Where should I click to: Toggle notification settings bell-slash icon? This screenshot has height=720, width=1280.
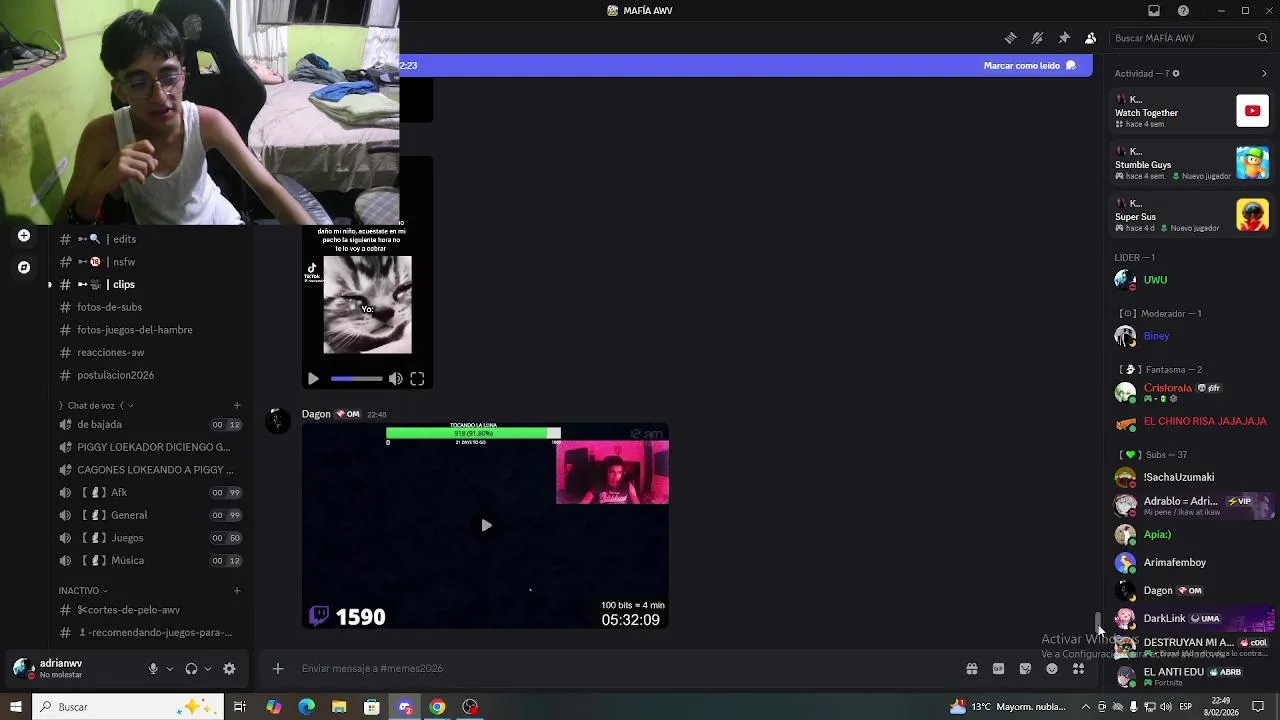[x=1037, y=38]
